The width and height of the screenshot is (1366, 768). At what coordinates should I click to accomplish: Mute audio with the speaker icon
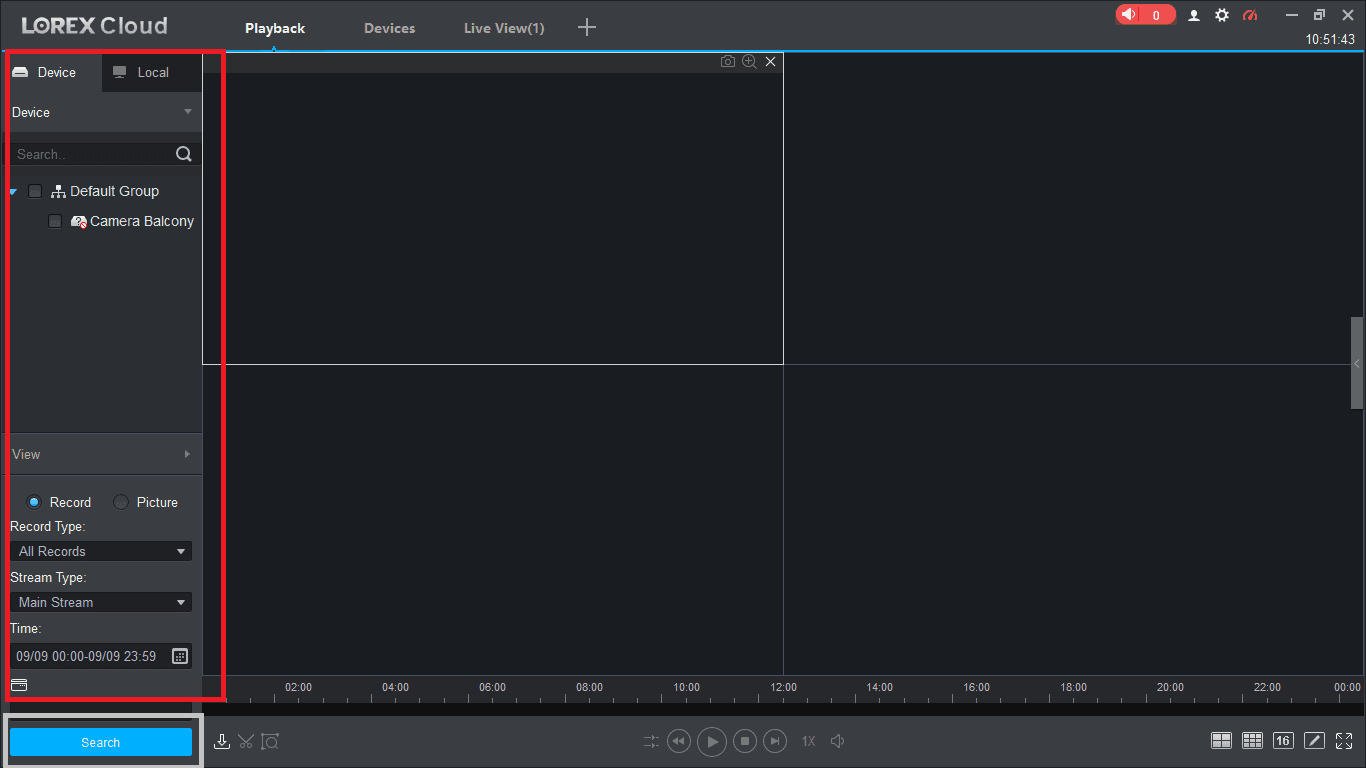[x=837, y=741]
